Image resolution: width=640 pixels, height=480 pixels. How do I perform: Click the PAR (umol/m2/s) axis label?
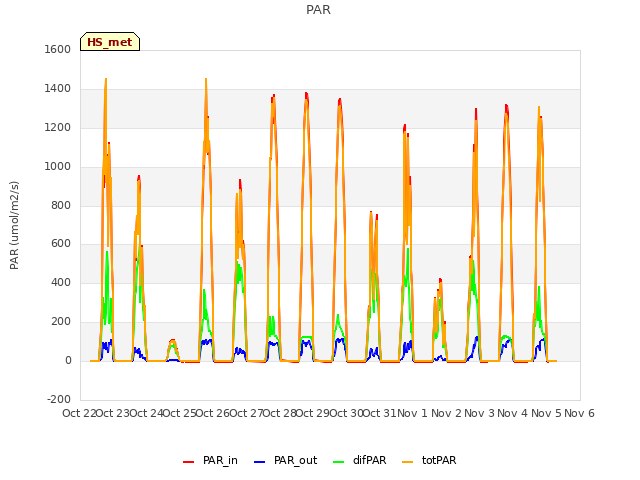click(x=14, y=225)
